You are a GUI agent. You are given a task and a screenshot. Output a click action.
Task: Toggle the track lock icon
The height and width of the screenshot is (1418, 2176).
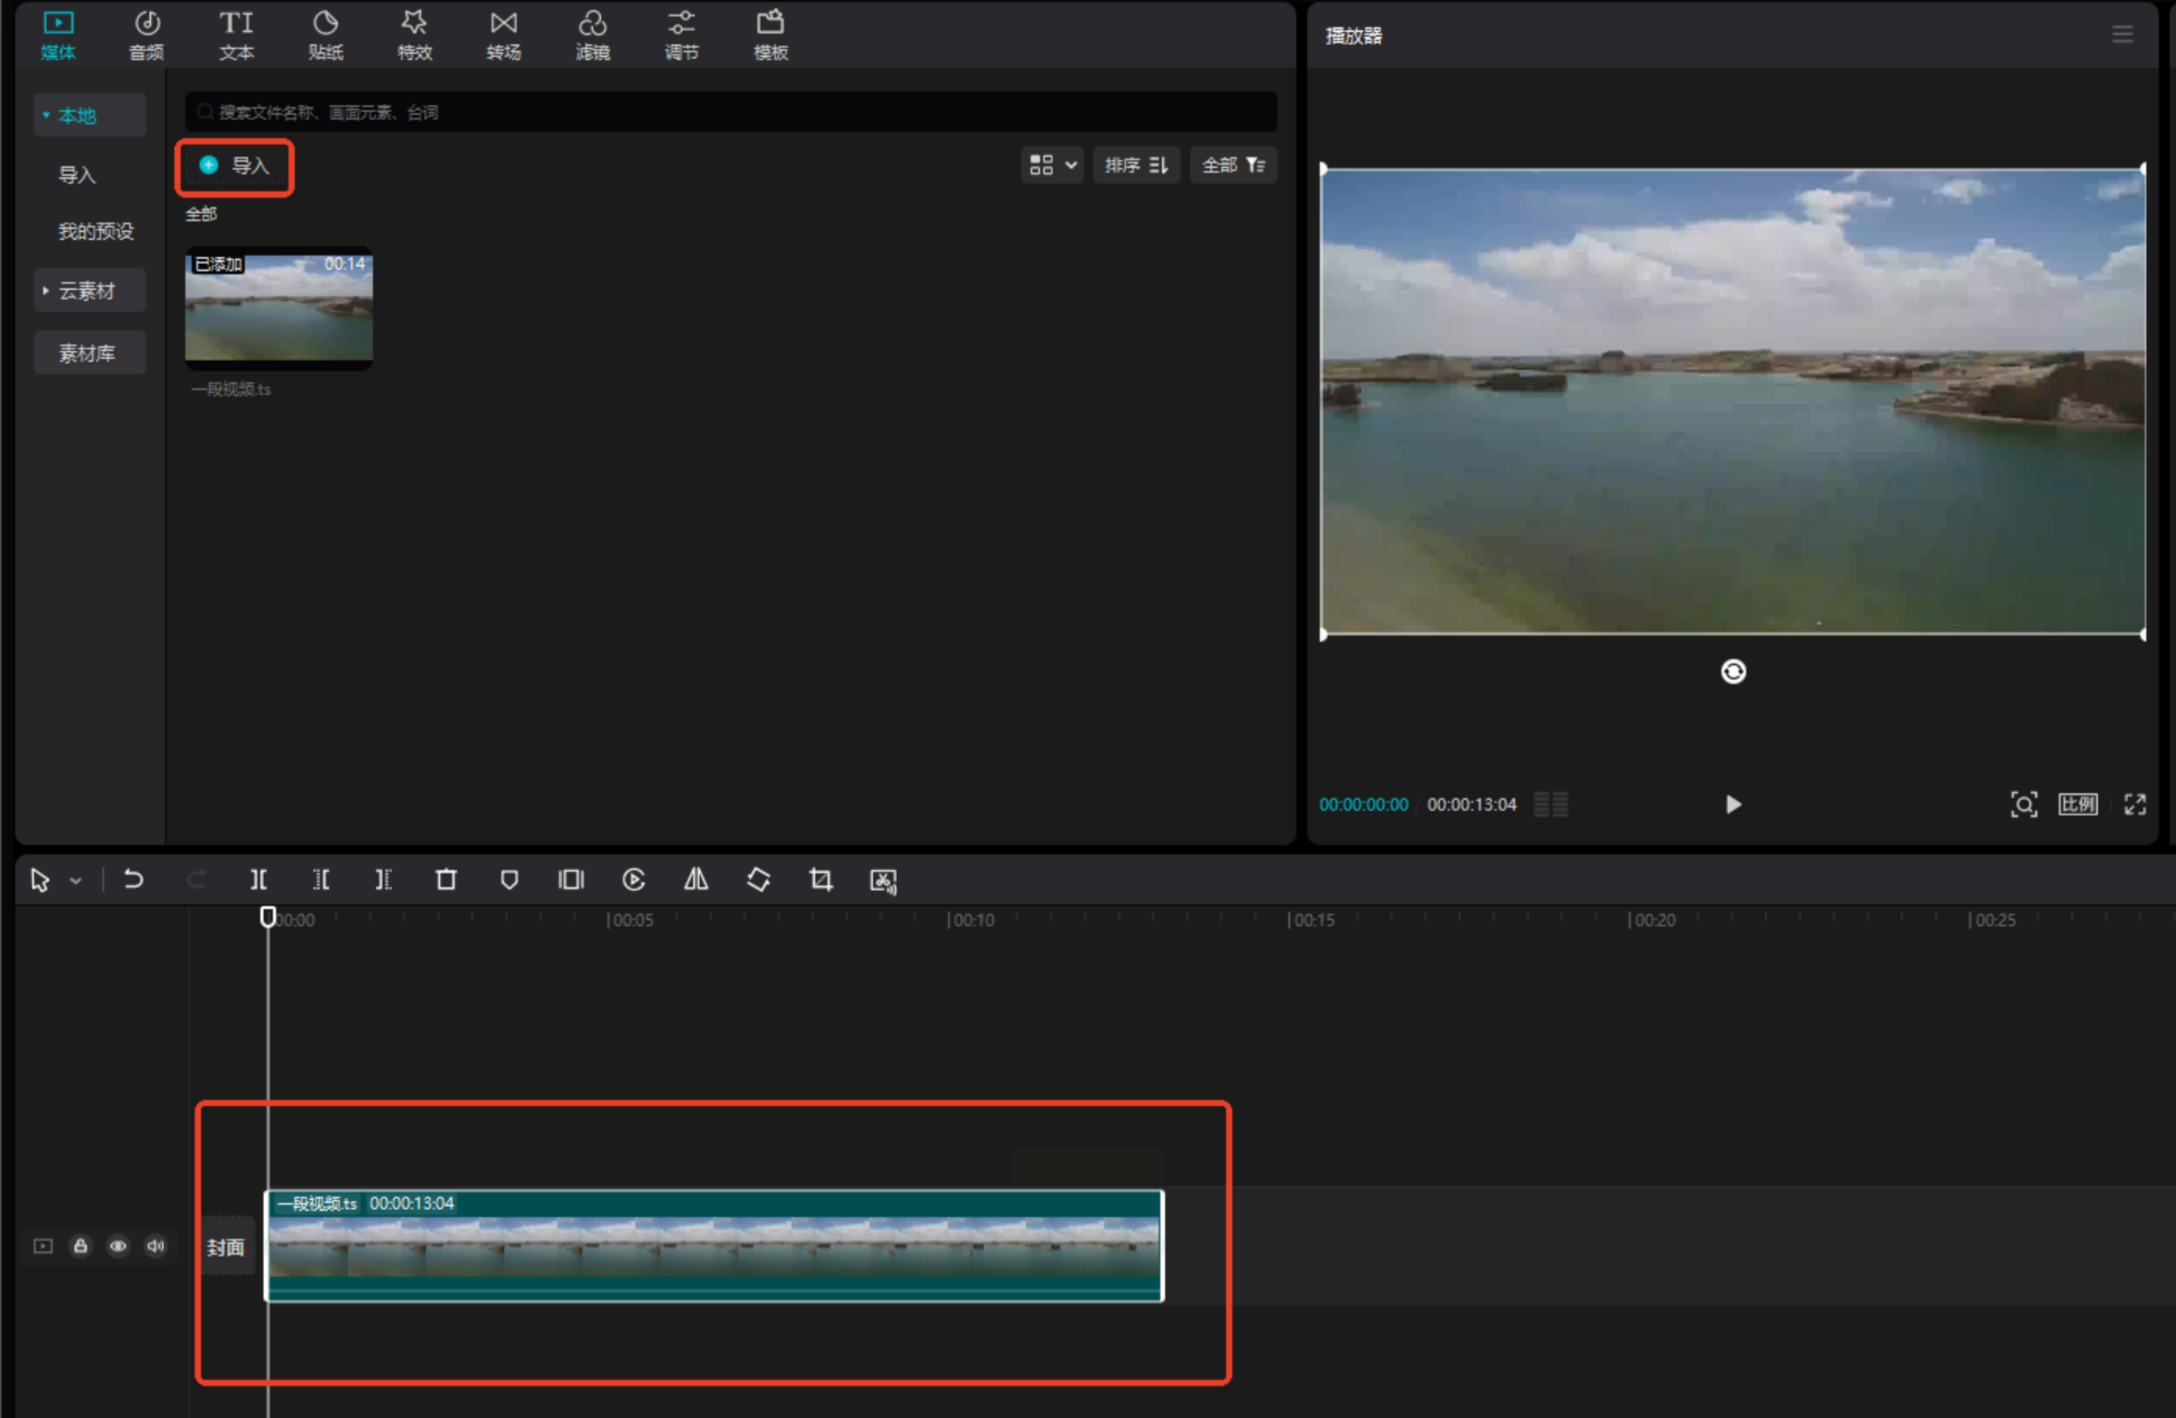pyautogui.click(x=80, y=1246)
